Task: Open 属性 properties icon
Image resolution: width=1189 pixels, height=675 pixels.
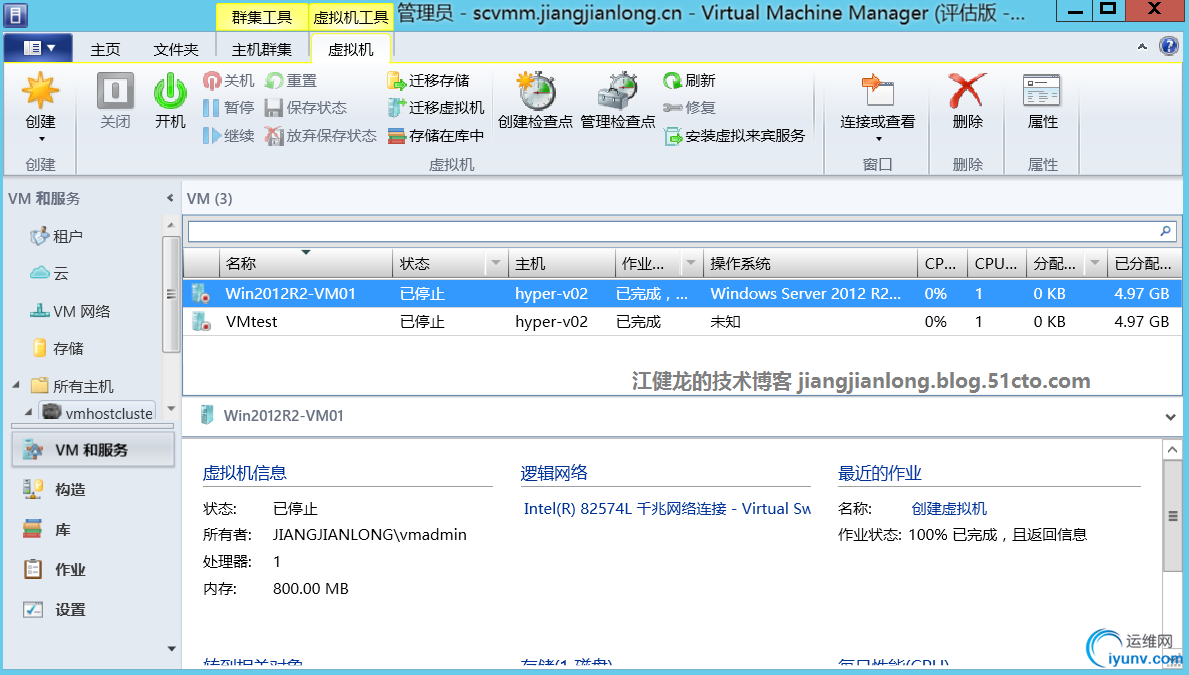Action: coord(1042,91)
